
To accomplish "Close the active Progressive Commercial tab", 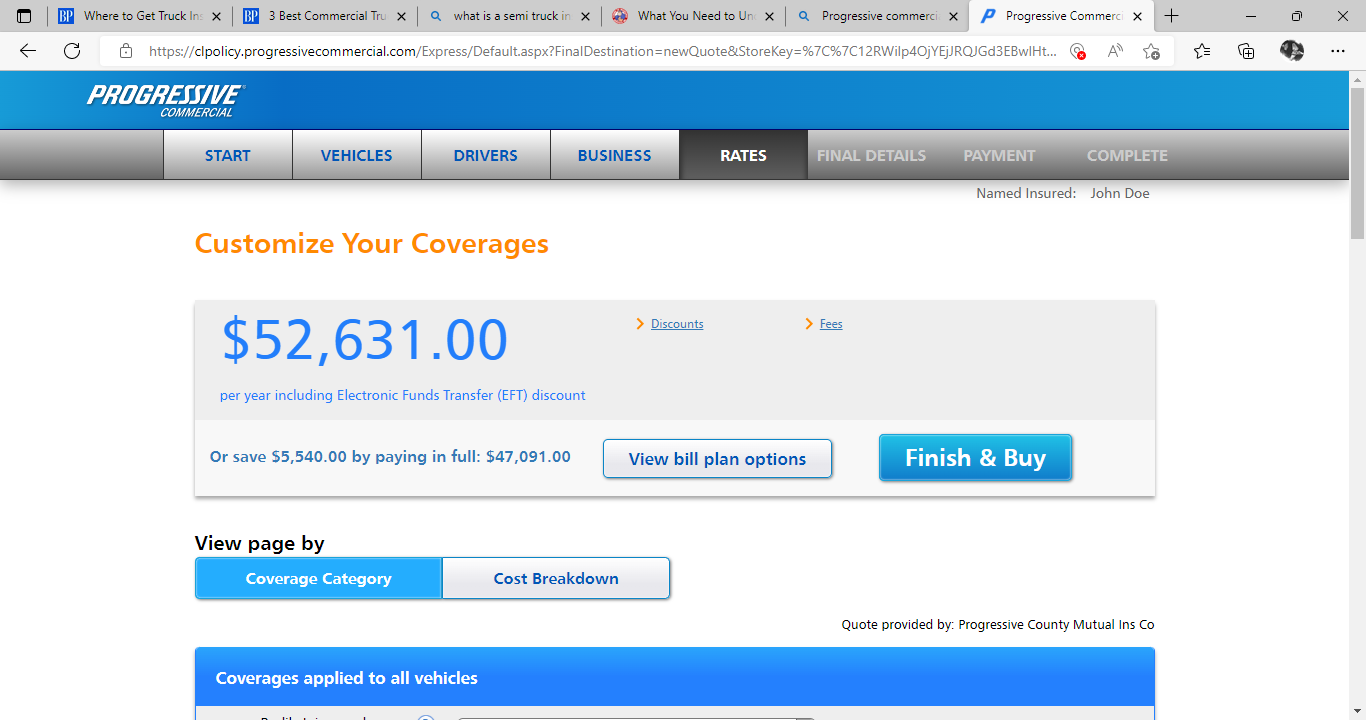I will coord(1137,16).
